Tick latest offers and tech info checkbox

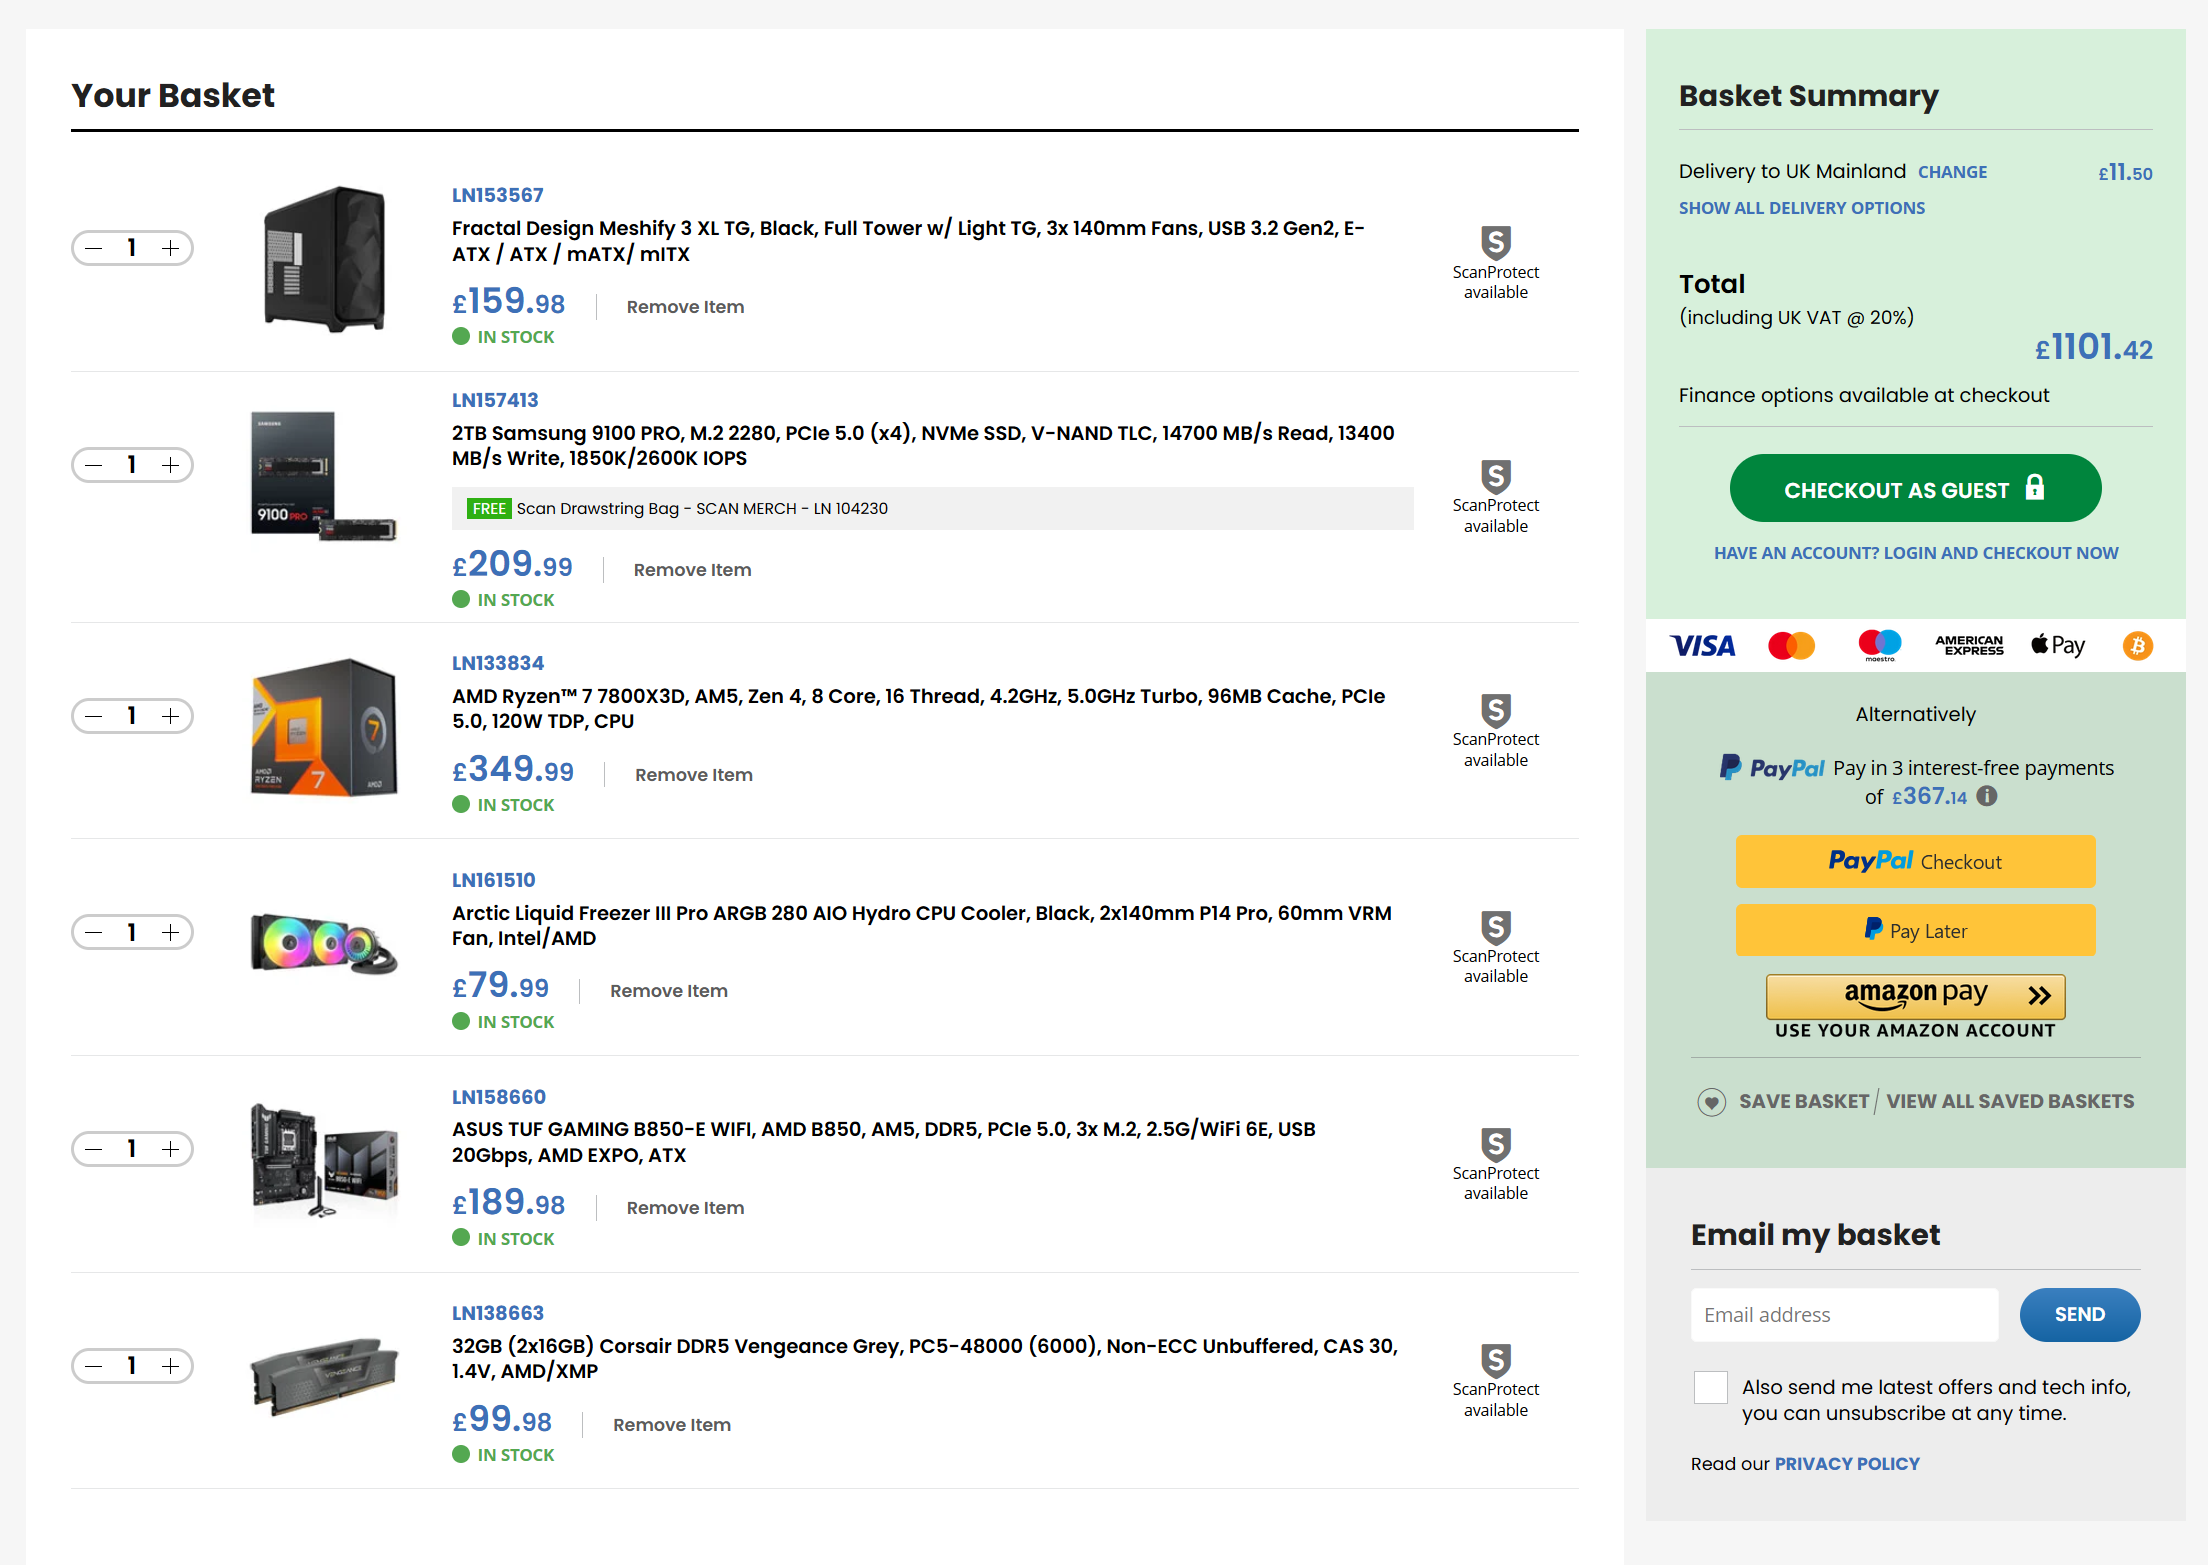(1711, 1388)
